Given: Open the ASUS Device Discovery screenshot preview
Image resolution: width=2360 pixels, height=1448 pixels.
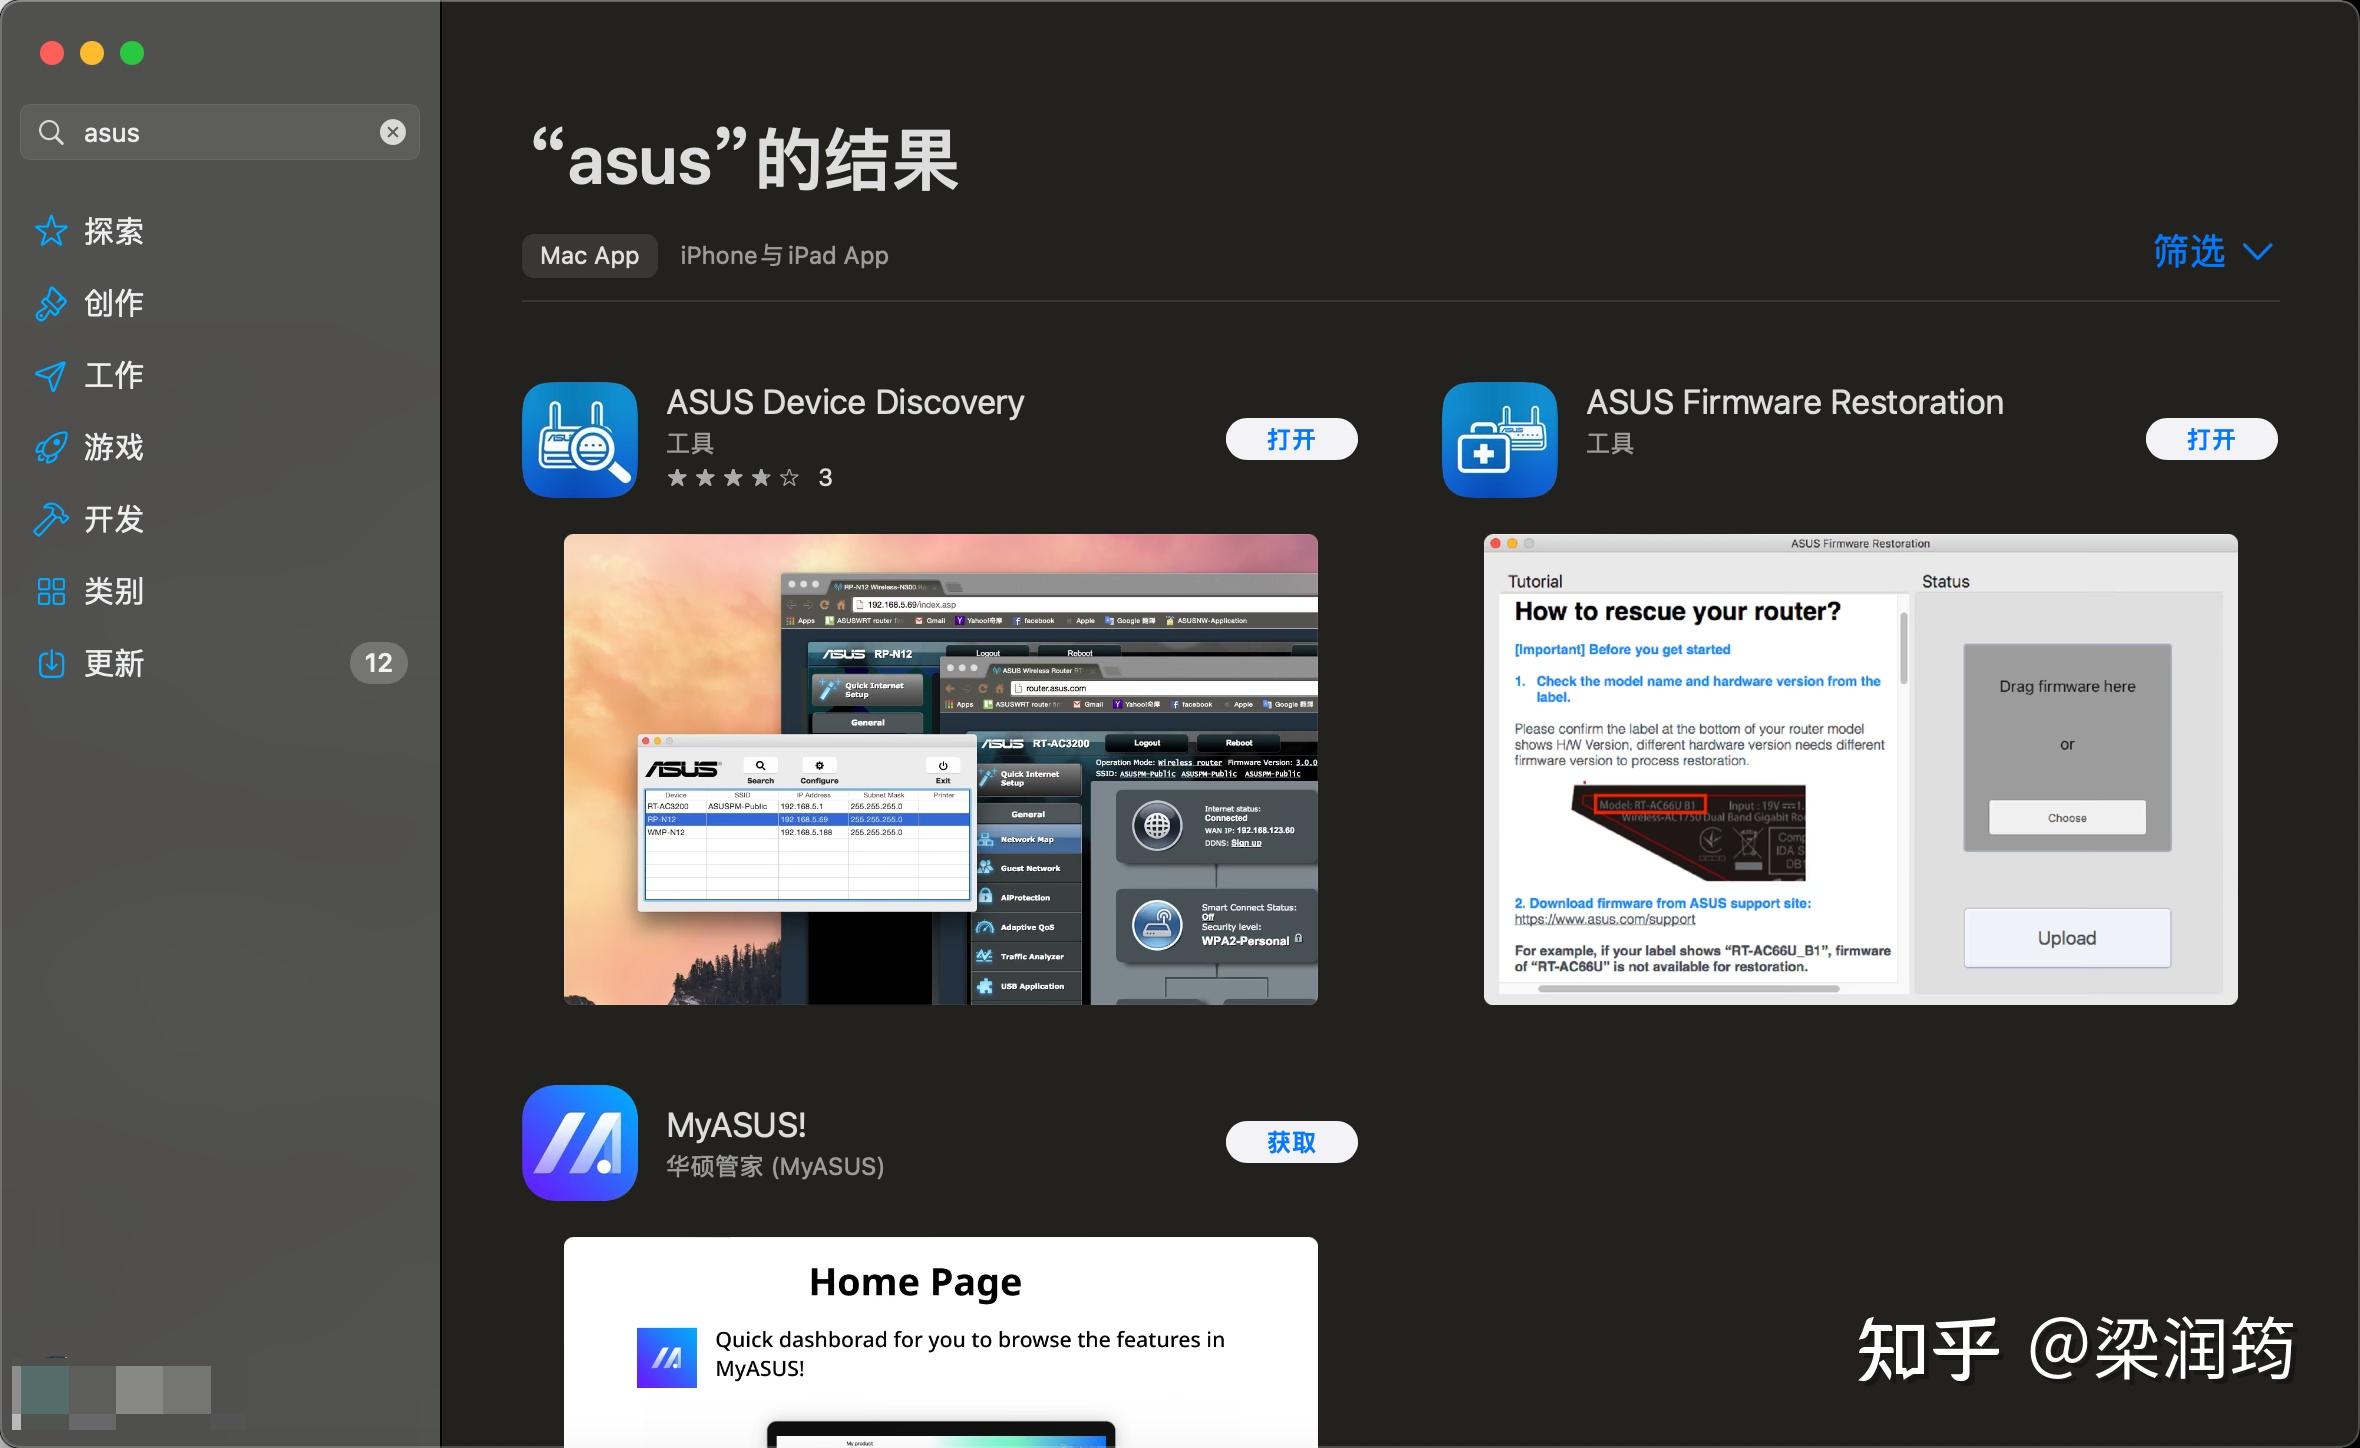Looking at the screenshot, I should (940, 769).
